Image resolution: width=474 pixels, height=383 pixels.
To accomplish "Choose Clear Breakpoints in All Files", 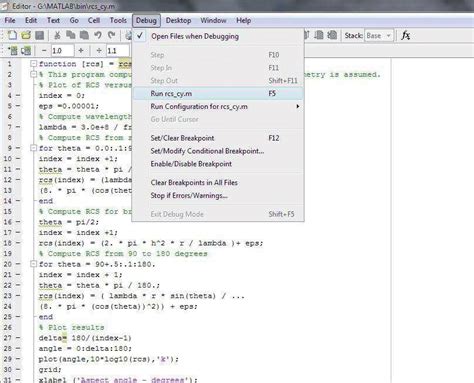I will click(218, 182).
